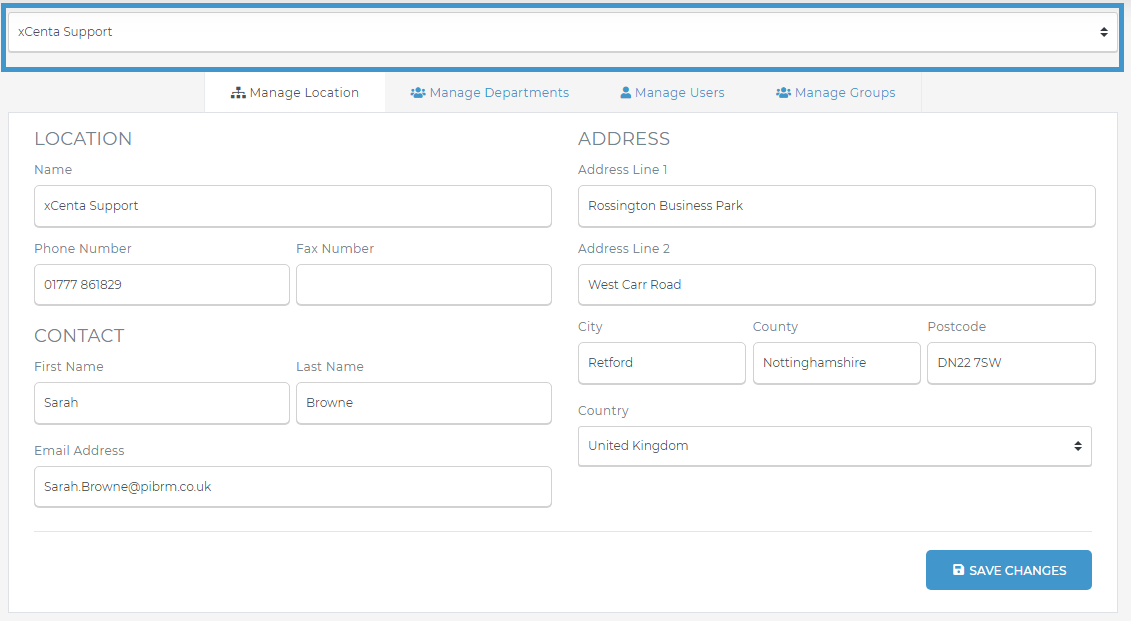Click the First Name label

[x=69, y=366]
